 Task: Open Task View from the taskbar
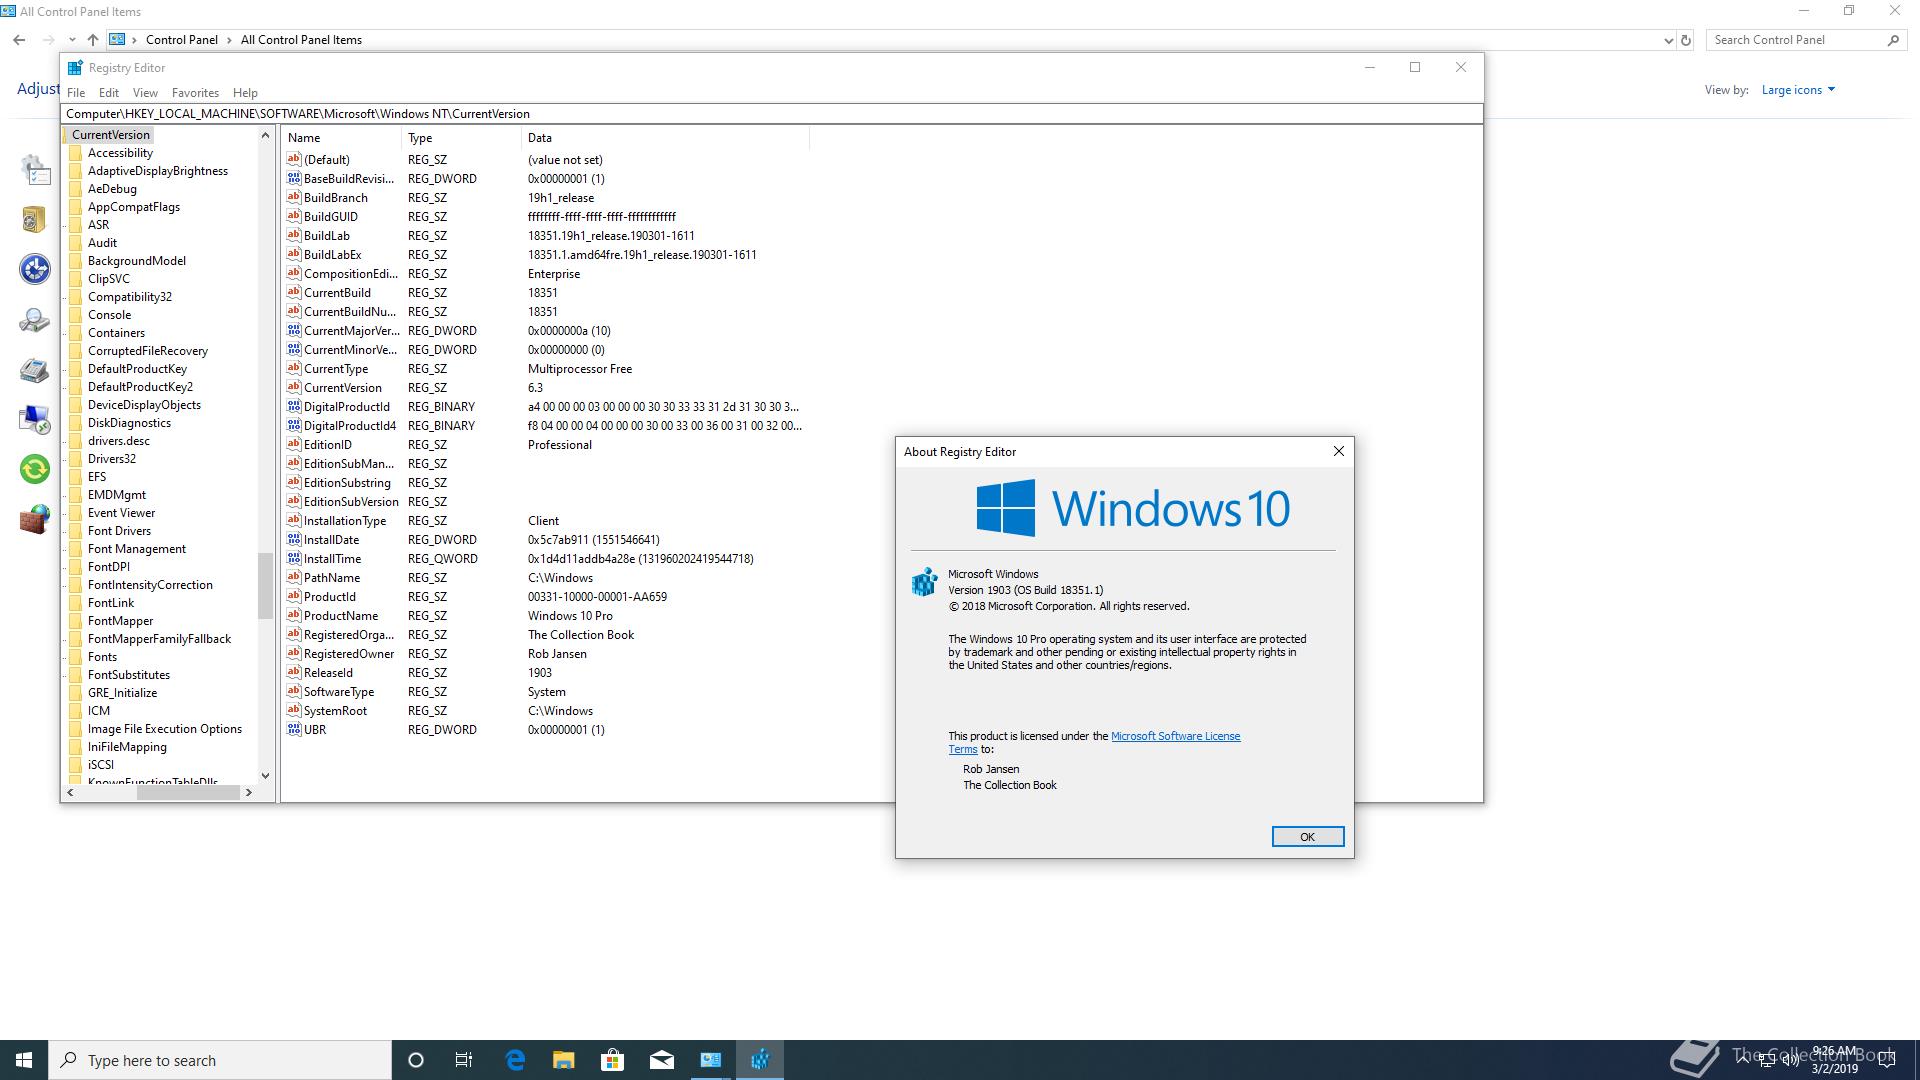(x=464, y=1060)
